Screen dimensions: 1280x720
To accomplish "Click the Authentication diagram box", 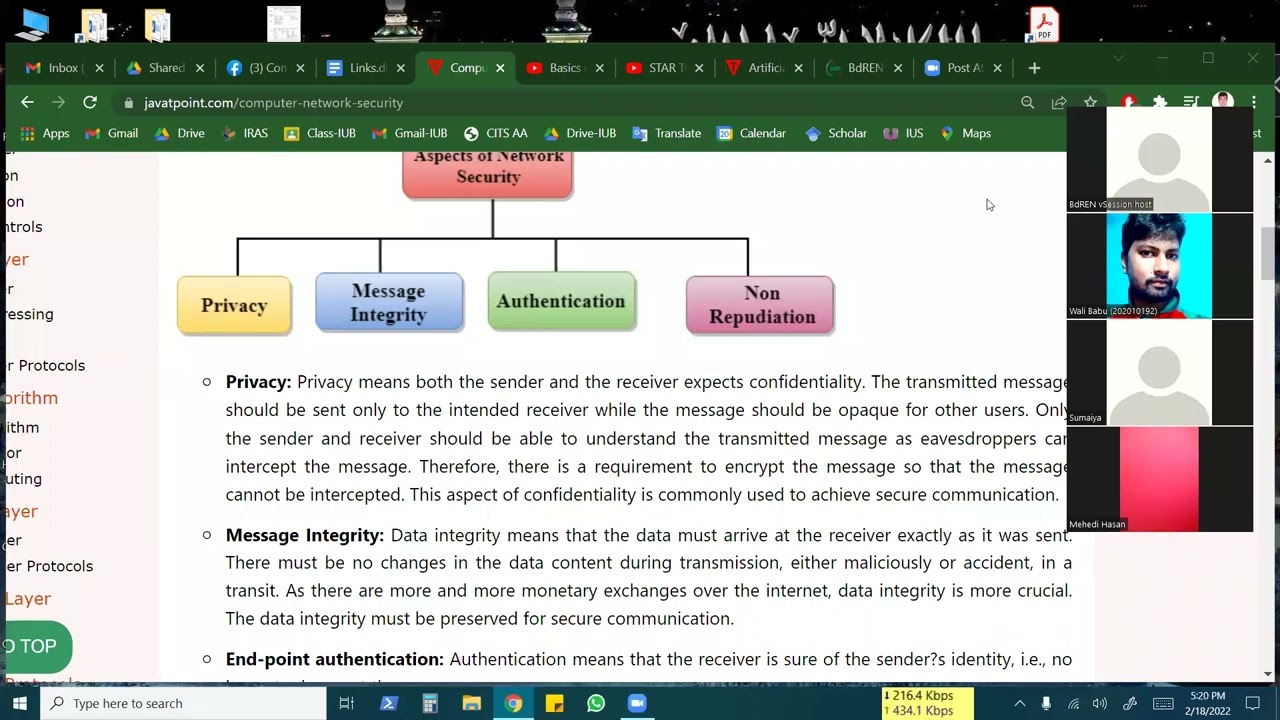I will click(x=561, y=301).
